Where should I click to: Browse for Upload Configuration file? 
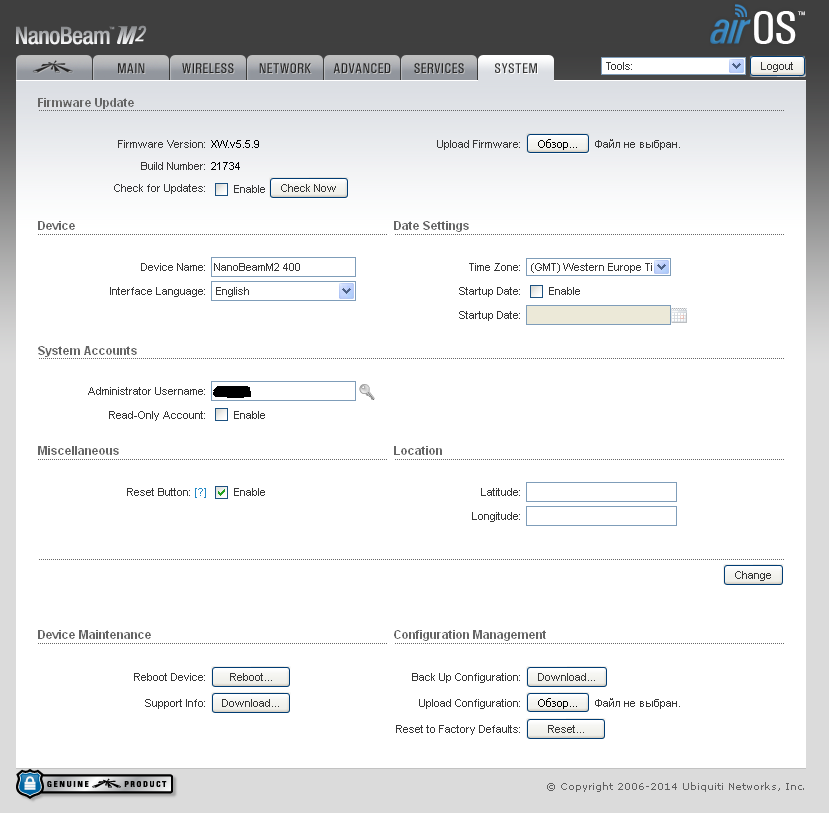pyautogui.click(x=558, y=703)
